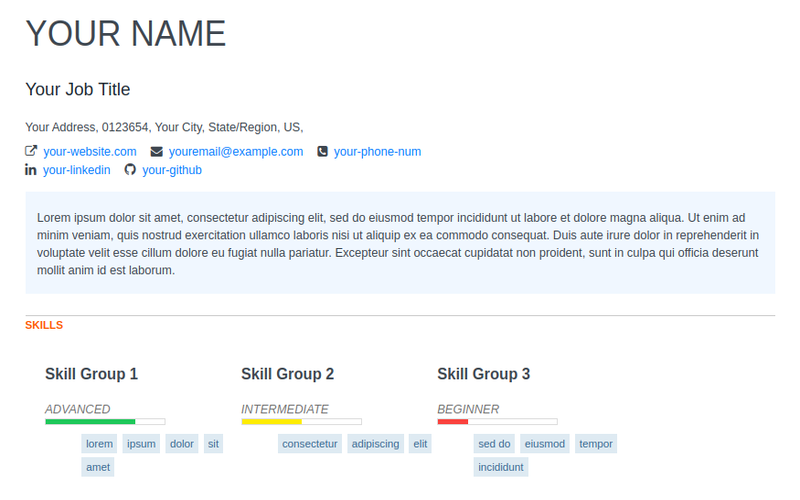Click the GitHub logo icon
Screen dimensions: 800x500
[x=130, y=170]
